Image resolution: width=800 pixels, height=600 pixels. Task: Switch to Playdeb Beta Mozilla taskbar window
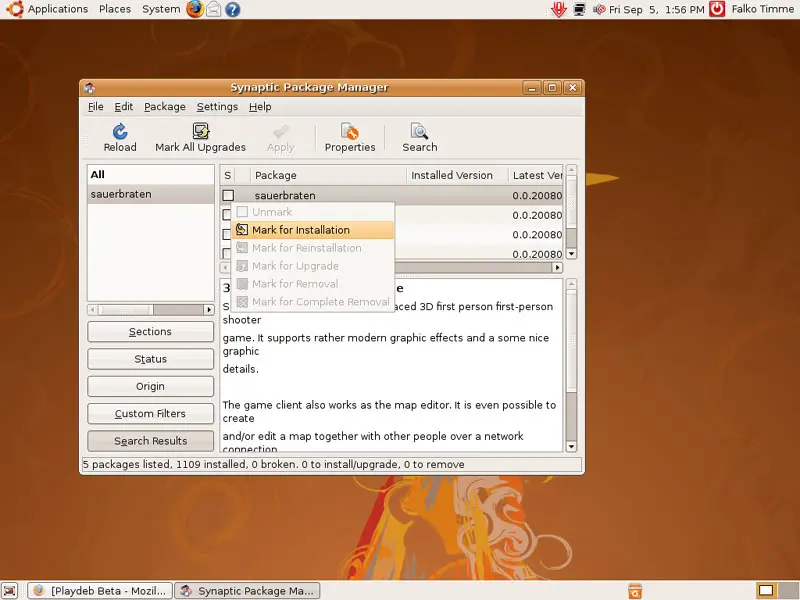[100, 591]
